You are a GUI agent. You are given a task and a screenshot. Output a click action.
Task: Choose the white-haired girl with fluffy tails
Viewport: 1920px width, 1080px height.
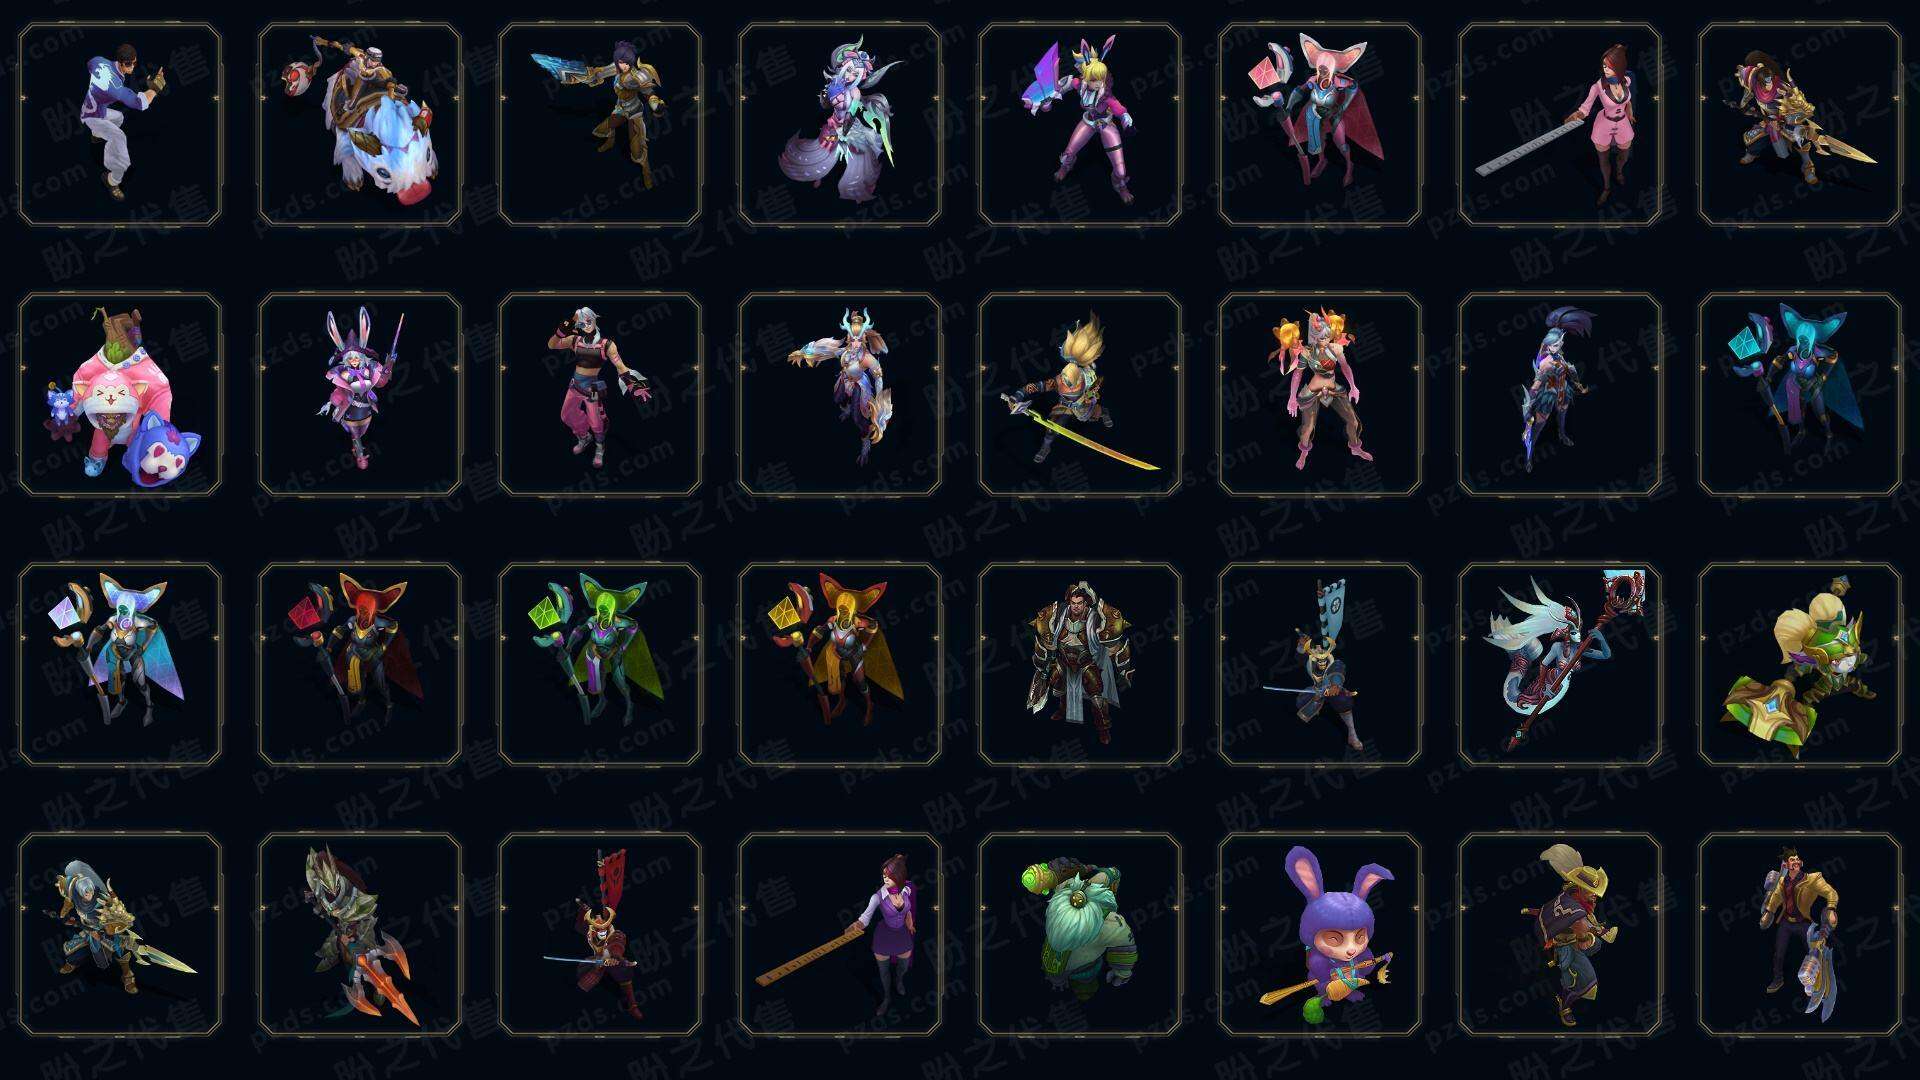[840, 125]
